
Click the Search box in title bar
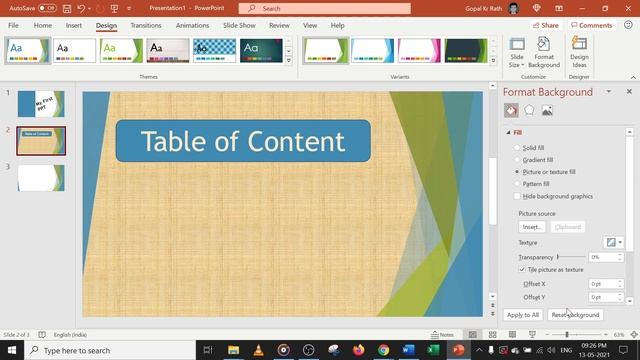coord(324,8)
